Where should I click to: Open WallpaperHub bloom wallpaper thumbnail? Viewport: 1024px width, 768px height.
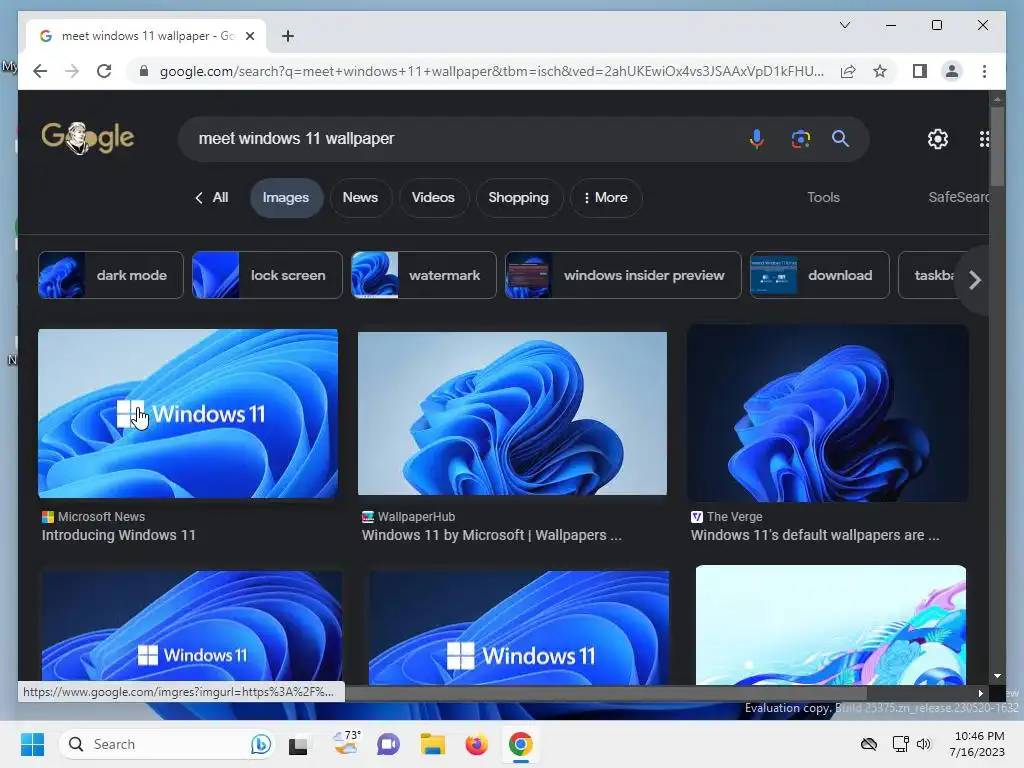(x=513, y=413)
